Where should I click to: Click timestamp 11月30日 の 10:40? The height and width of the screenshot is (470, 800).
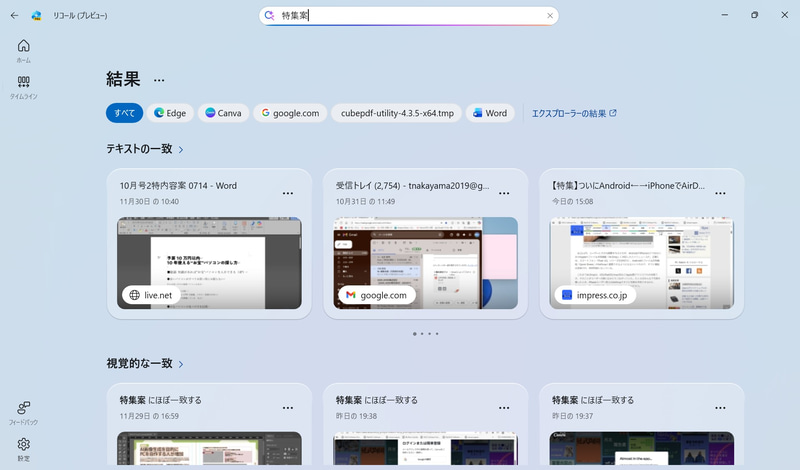point(149,202)
